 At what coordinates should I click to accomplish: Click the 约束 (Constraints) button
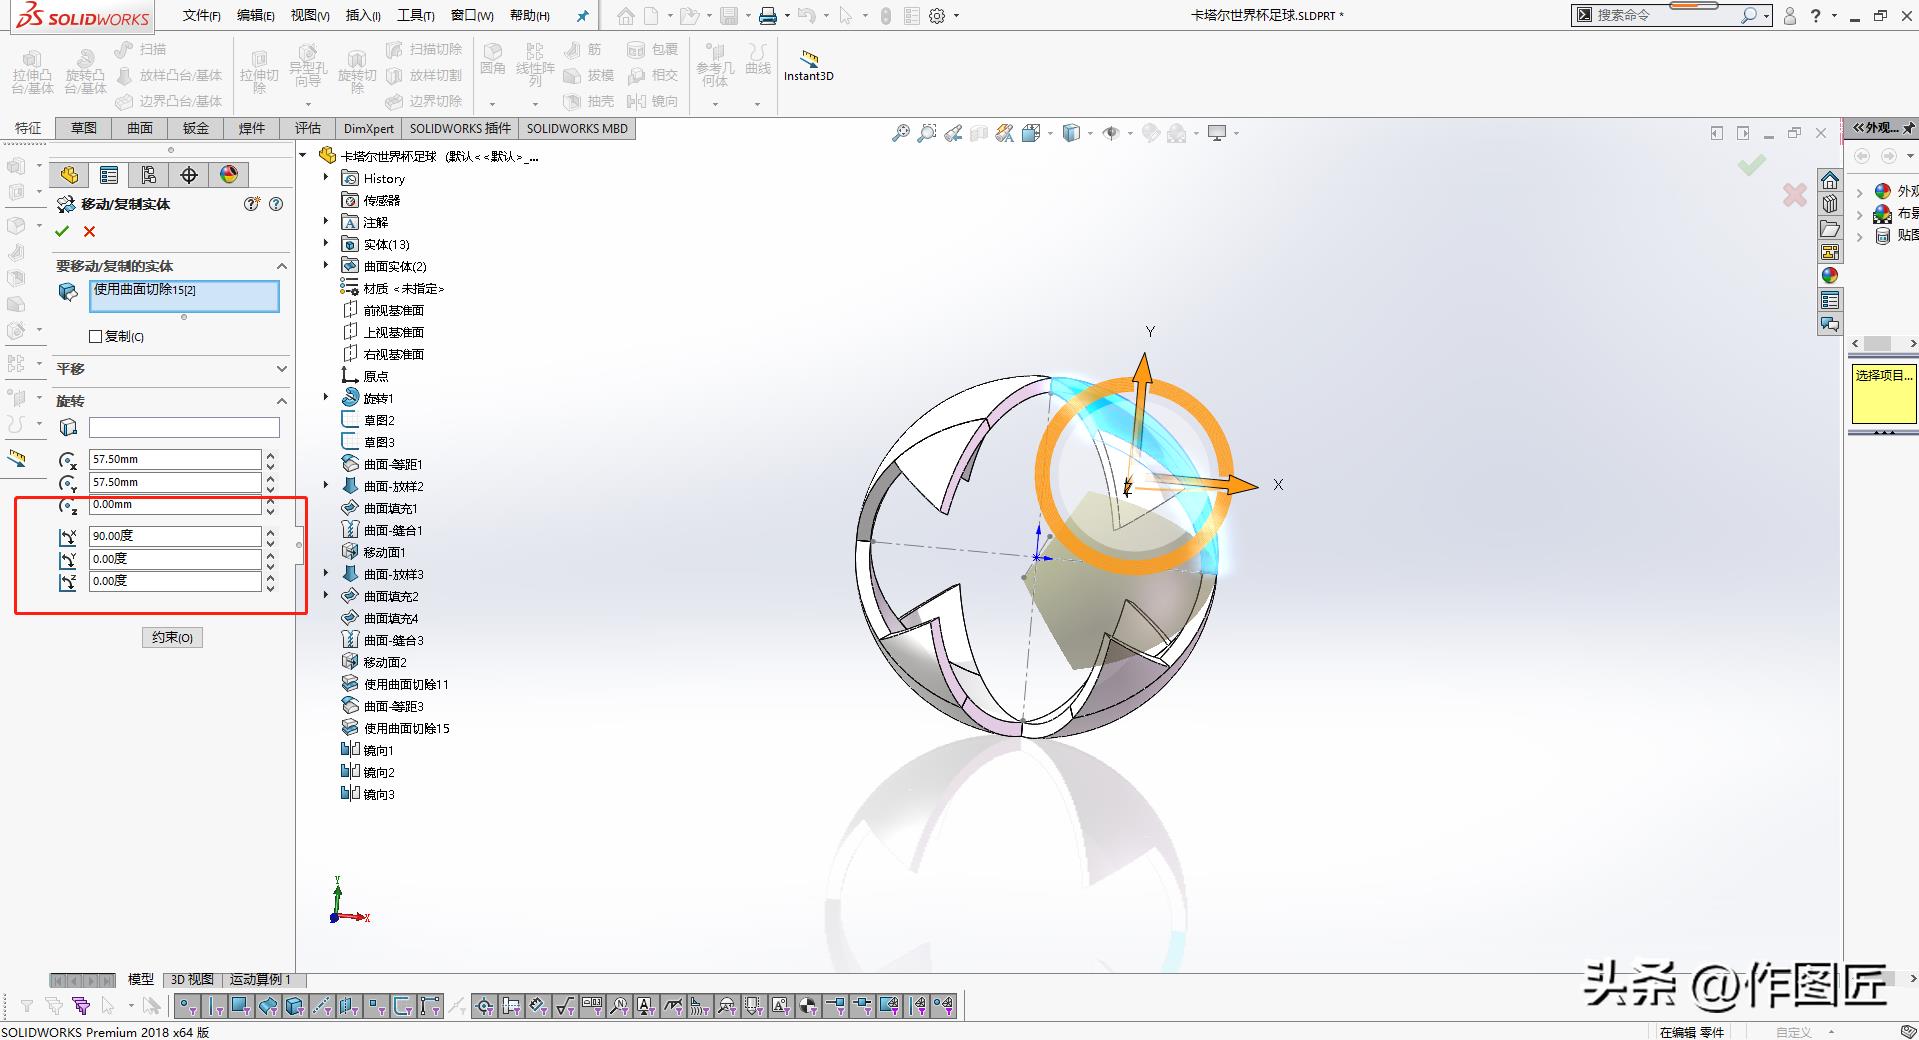coord(172,637)
